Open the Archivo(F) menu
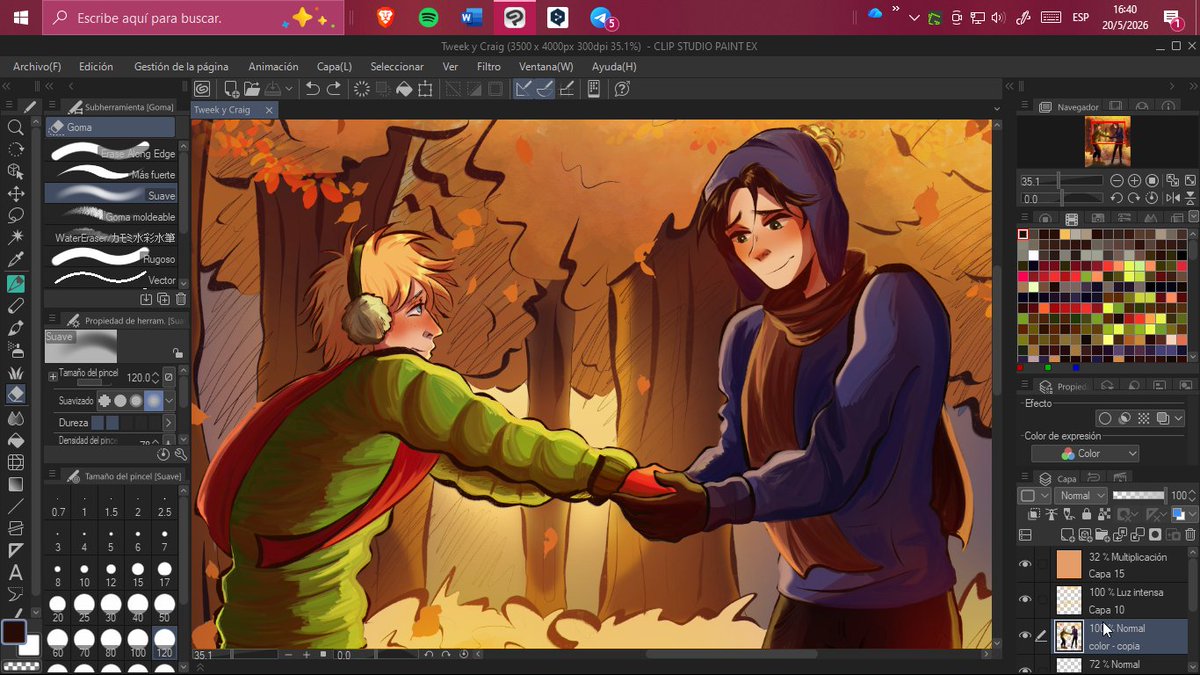Screen dimensions: 1200x675 tap(37, 67)
